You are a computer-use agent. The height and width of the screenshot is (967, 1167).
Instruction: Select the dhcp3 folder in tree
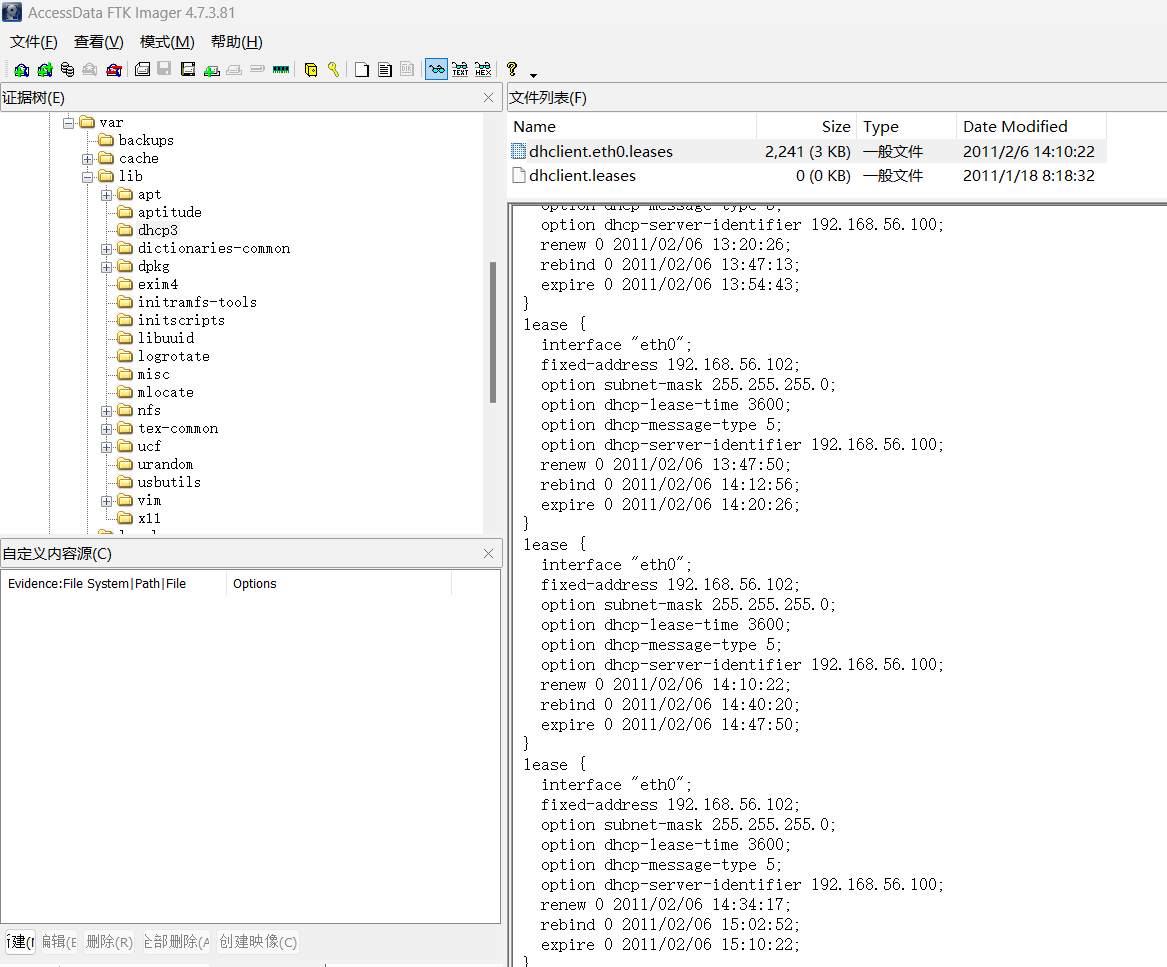(x=157, y=231)
